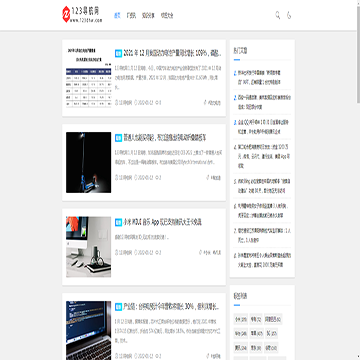Open the electric scooter thumbnail on the dark background
360x360 pixels.
pyautogui.click(x=89, y=162)
